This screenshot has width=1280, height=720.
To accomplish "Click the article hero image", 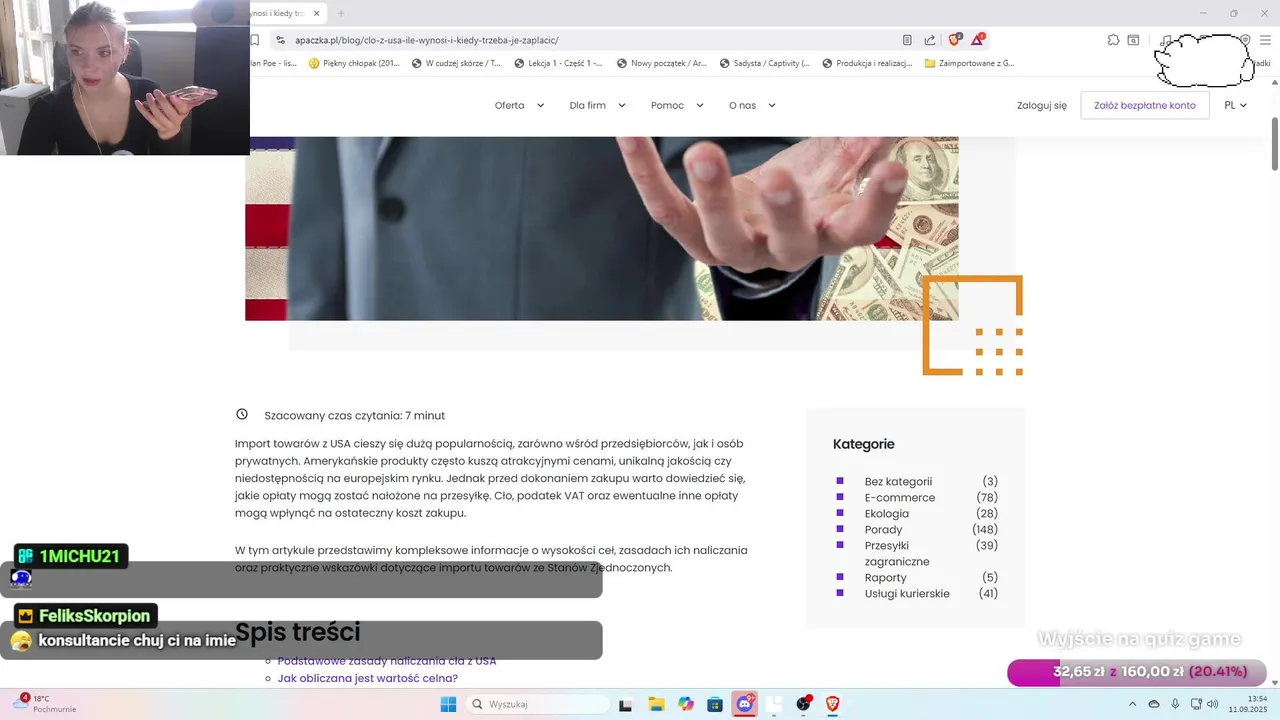I will tap(602, 228).
